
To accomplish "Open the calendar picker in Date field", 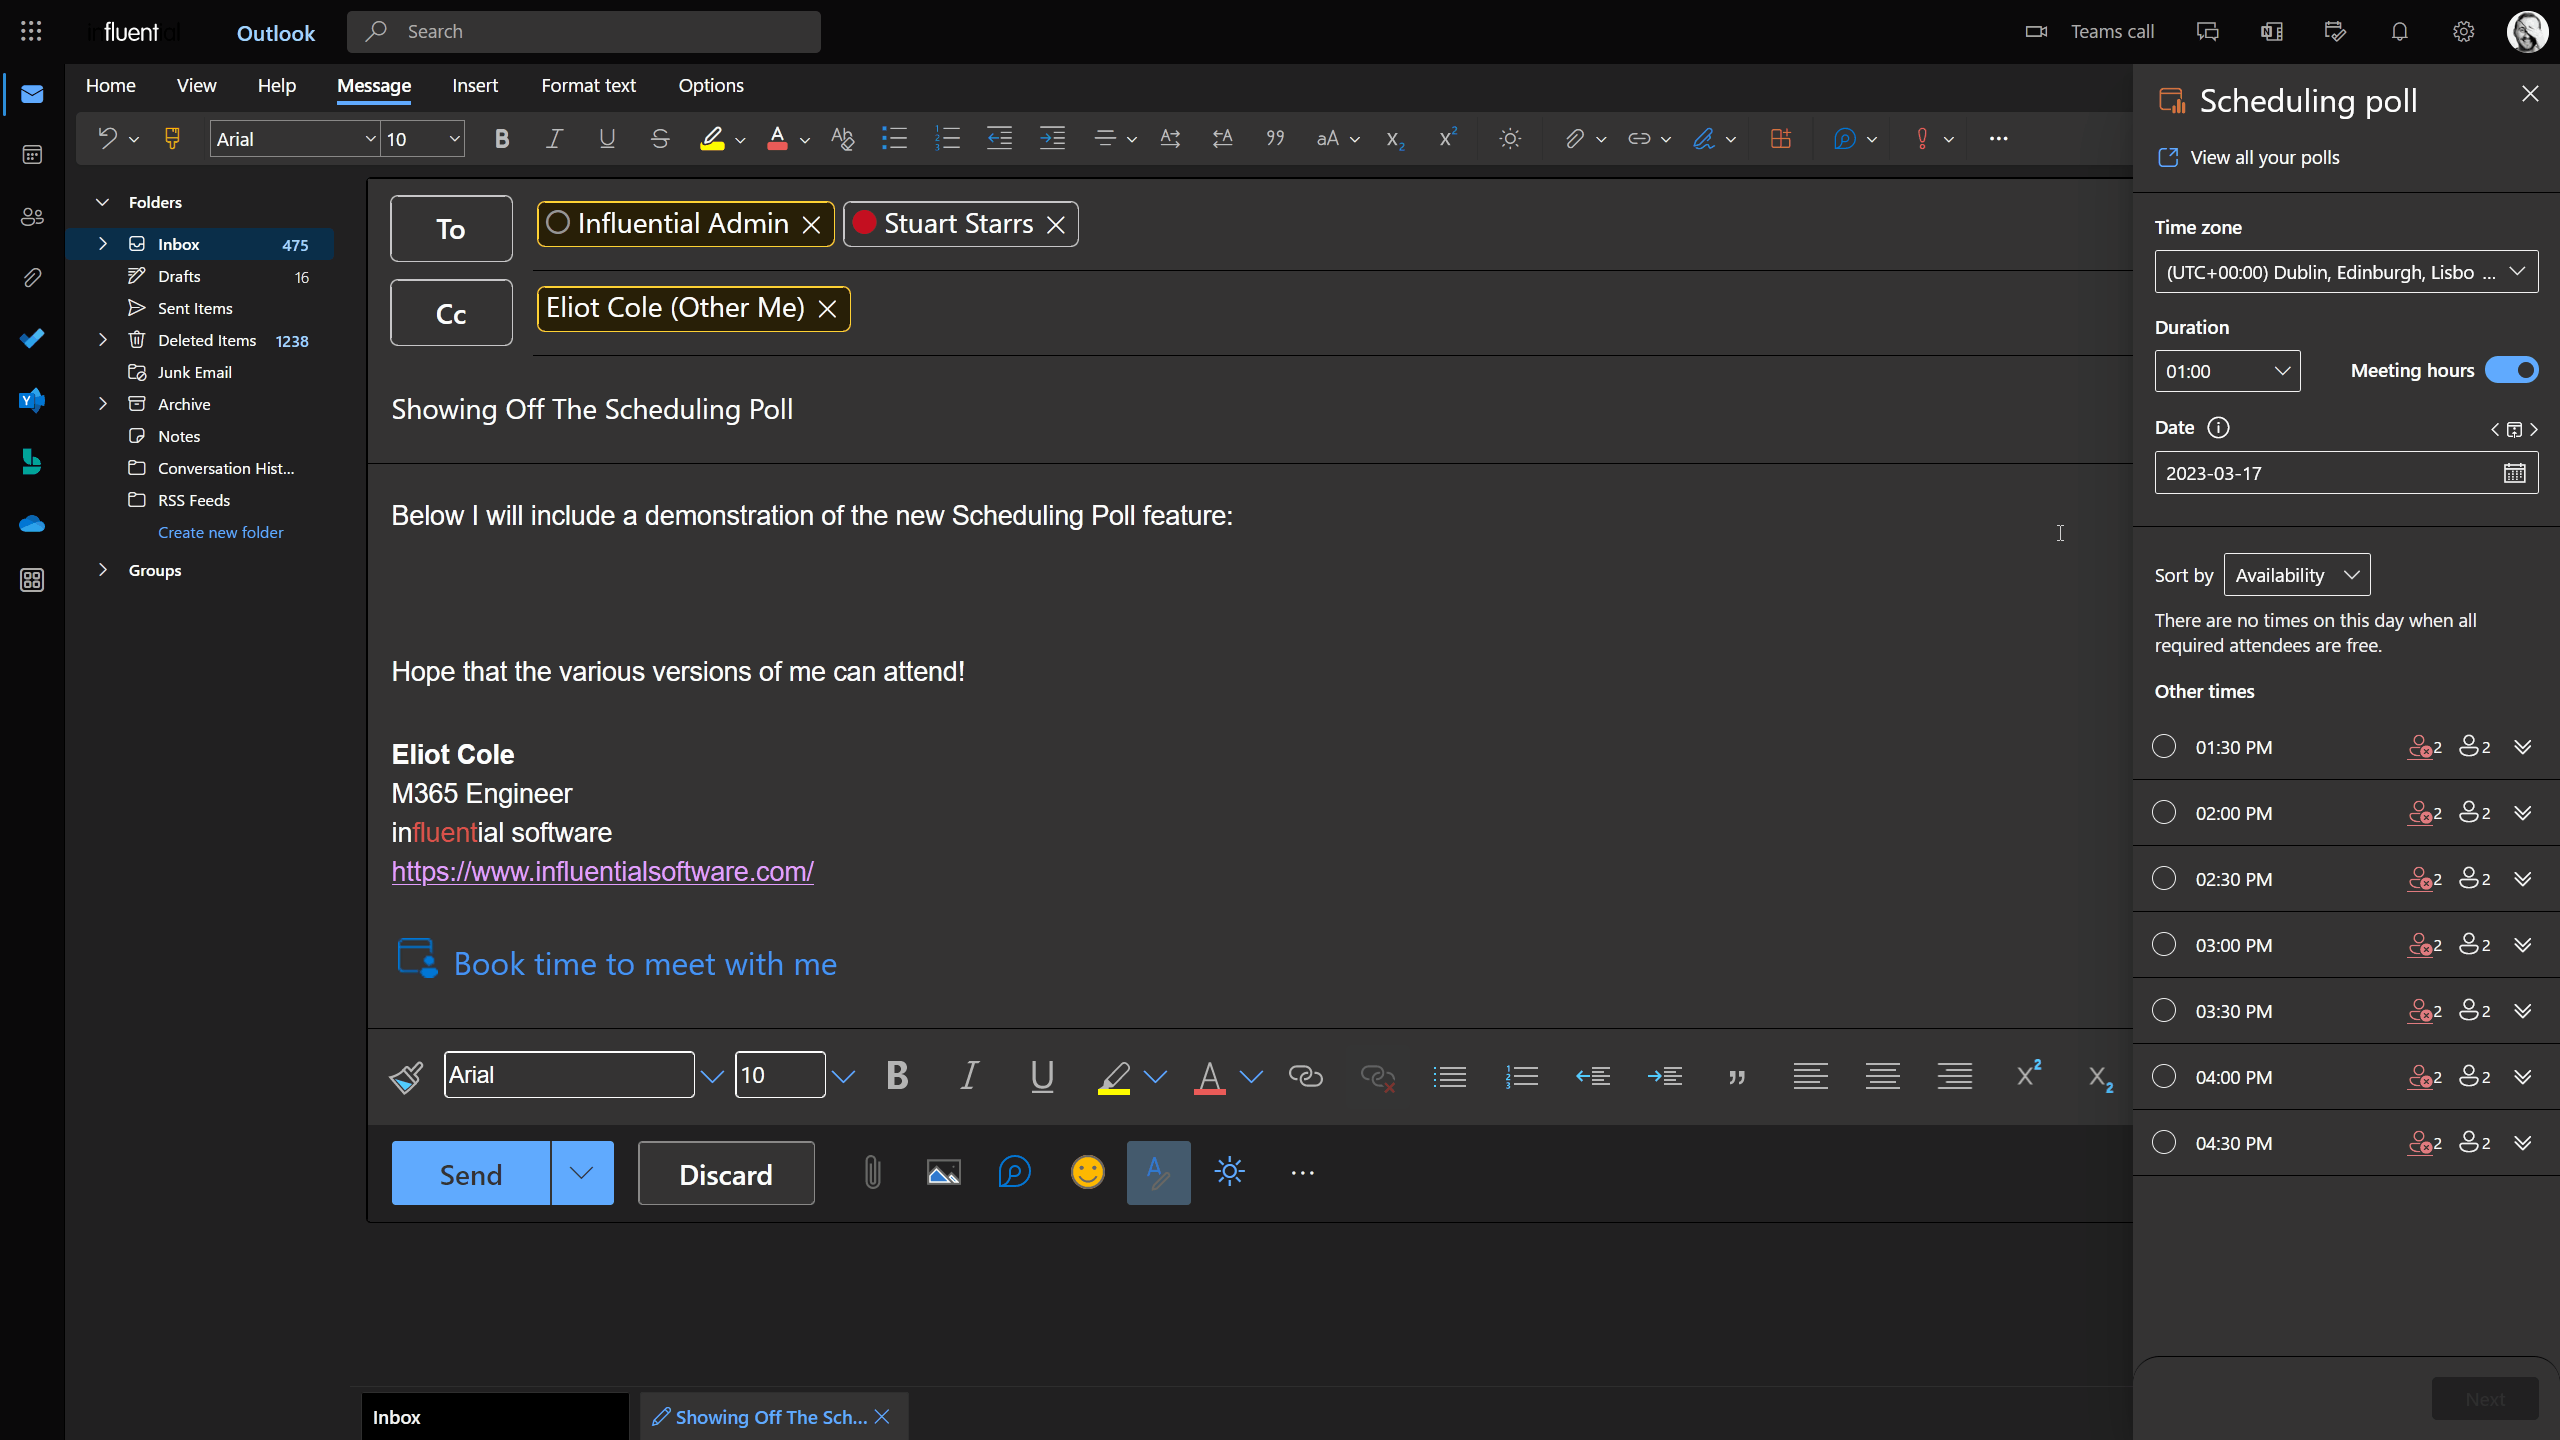I will pyautogui.click(x=2514, y=473).
